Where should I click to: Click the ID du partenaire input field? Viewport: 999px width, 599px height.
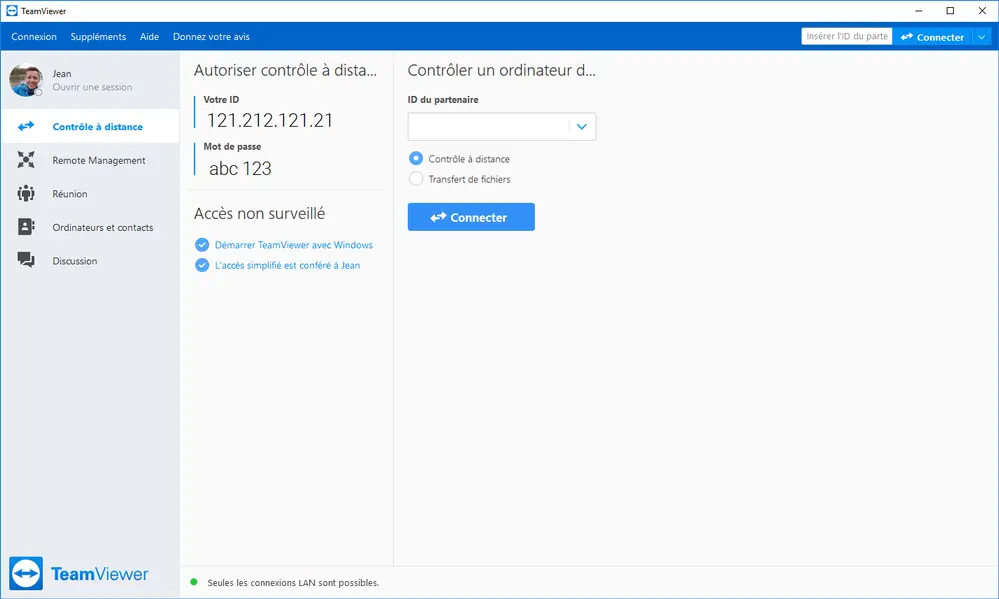[488, 126]
